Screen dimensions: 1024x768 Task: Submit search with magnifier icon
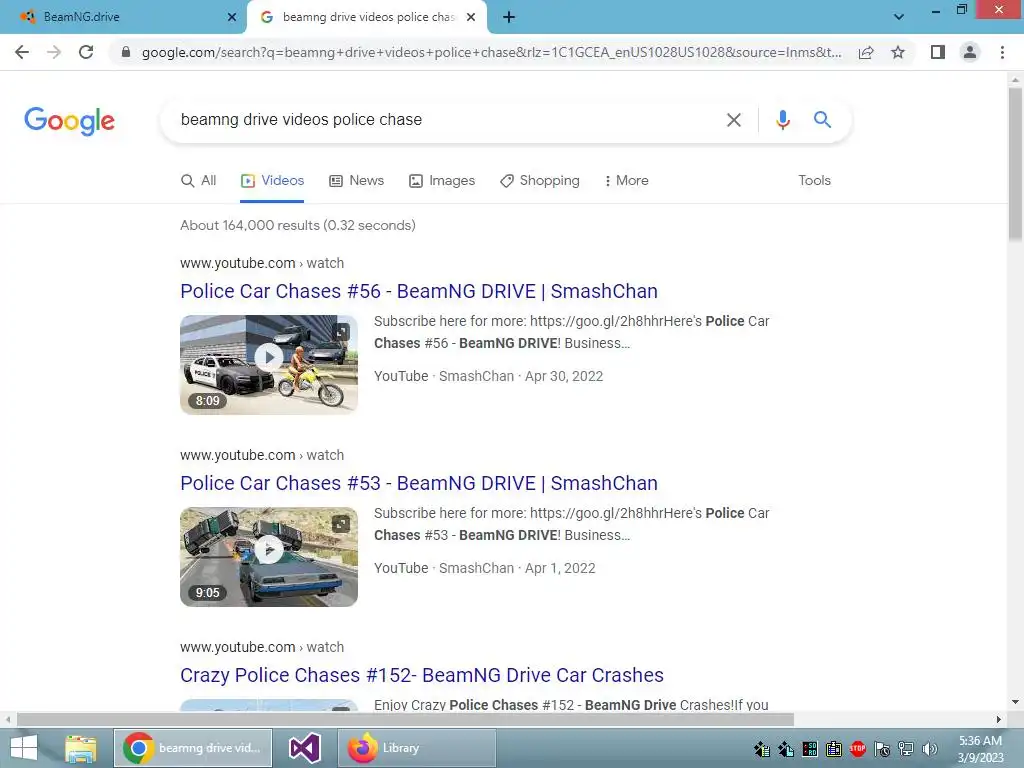(822, 120)
